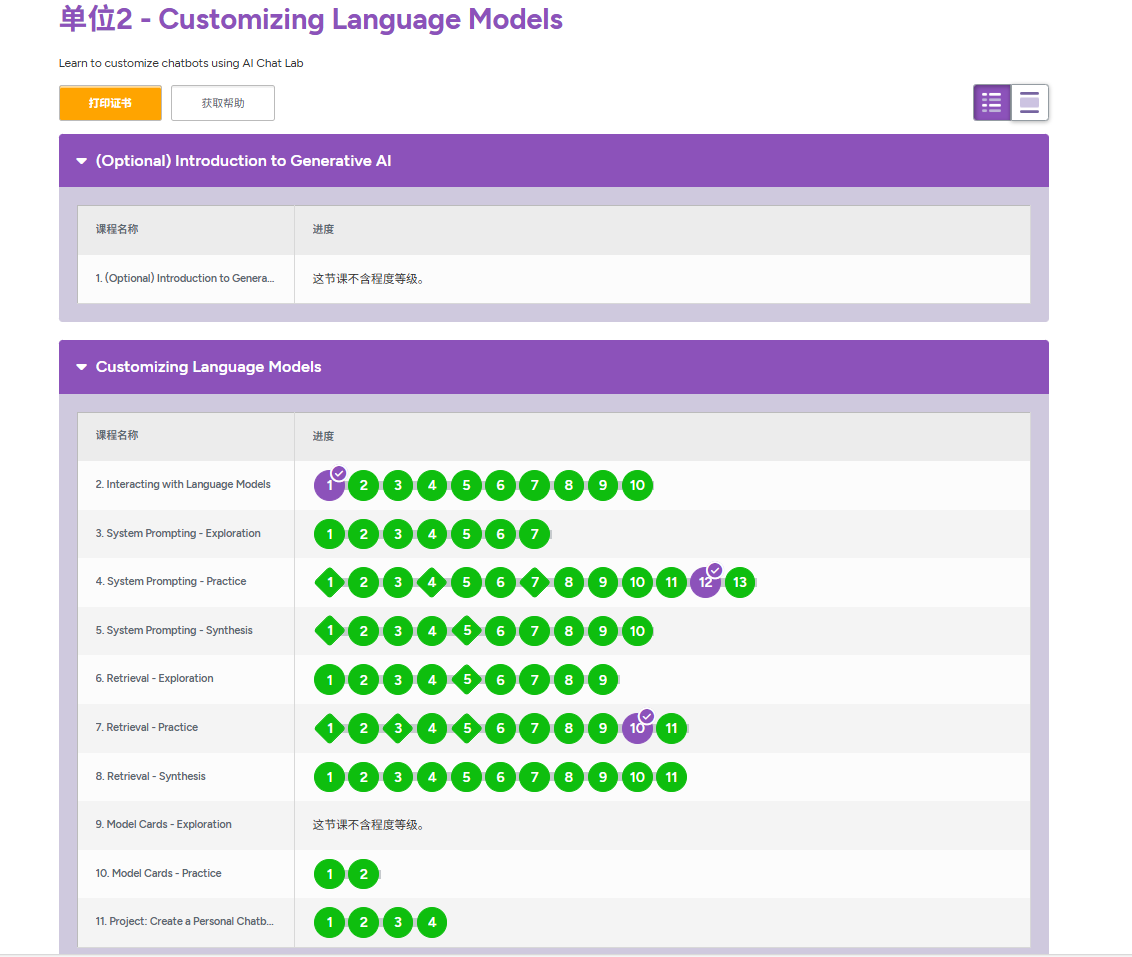Viewport: 1132px width, 957px height.
Task: Open level 2 of Model Cards - Practice
Action: (x=364, y=874)
